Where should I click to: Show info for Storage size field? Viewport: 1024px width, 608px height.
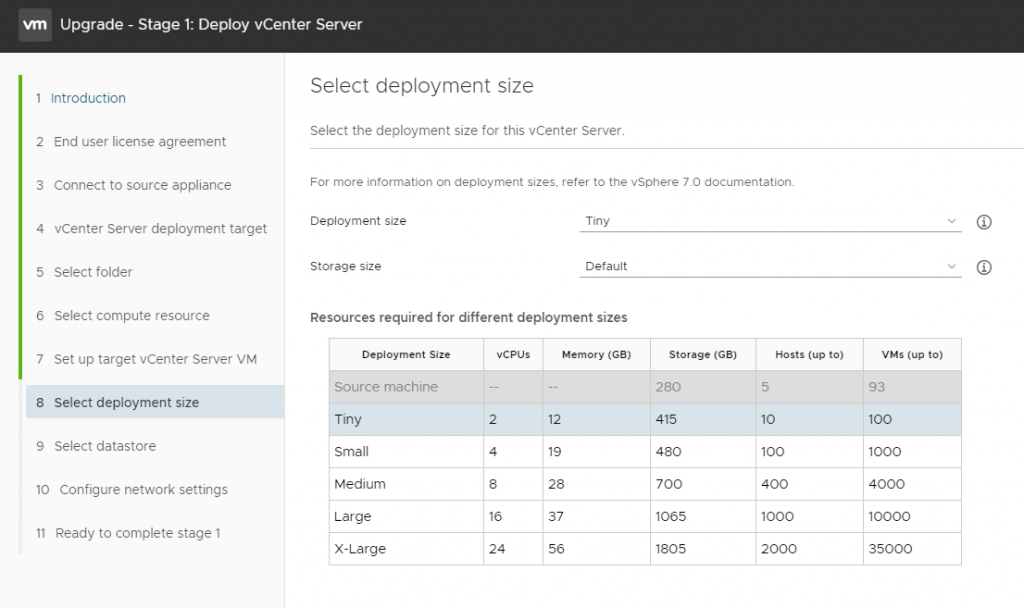tap(984, 267)
